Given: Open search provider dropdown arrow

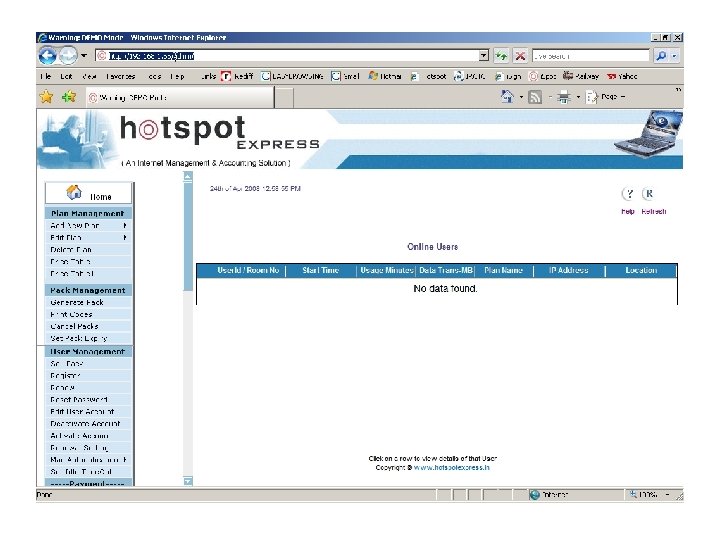Looking at the screenshot, I should click(x=674, y=56).
